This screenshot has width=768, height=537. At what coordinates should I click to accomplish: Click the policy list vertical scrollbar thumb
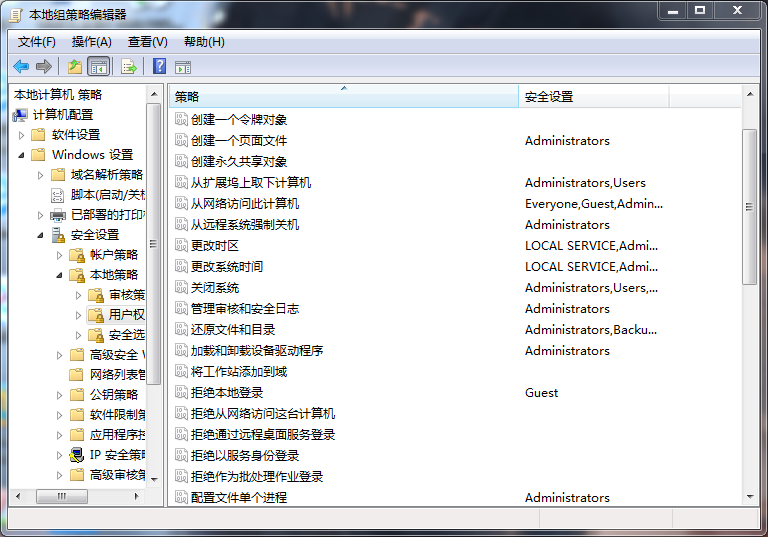tap(749, 207)
